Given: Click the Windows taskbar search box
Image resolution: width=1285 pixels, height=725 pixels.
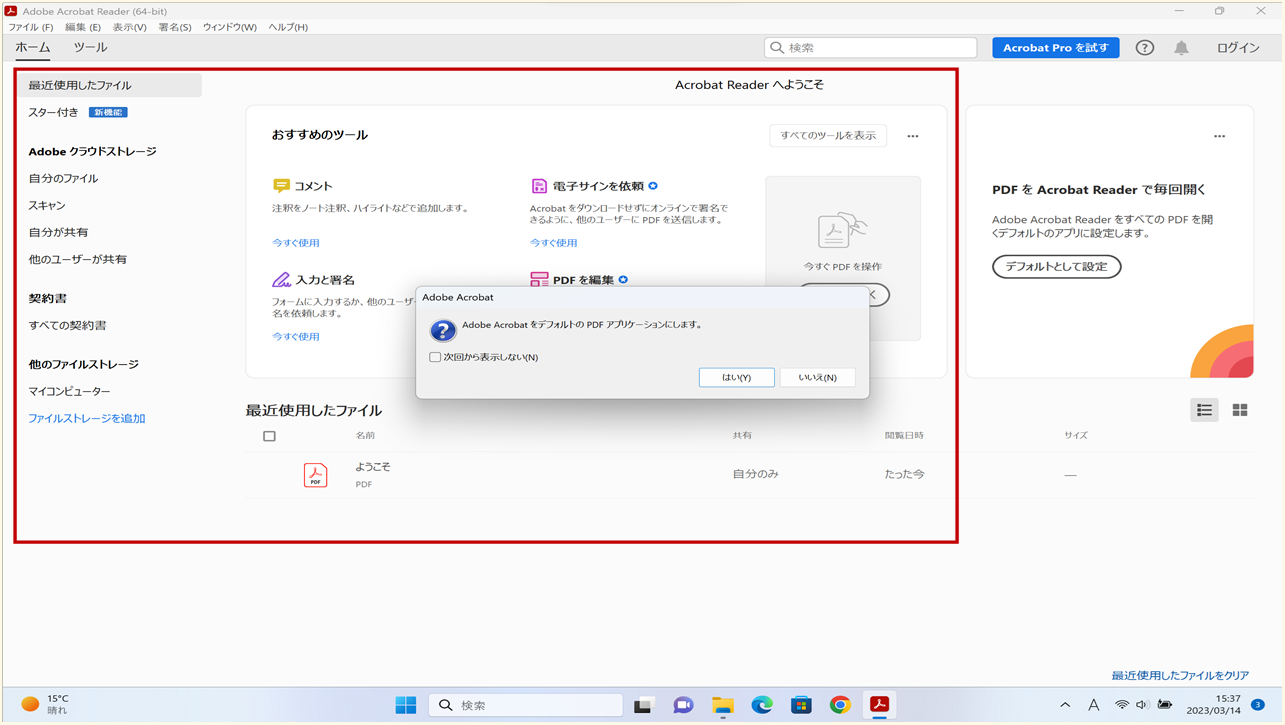Looking at the screenshot, I should click(526, 705).
